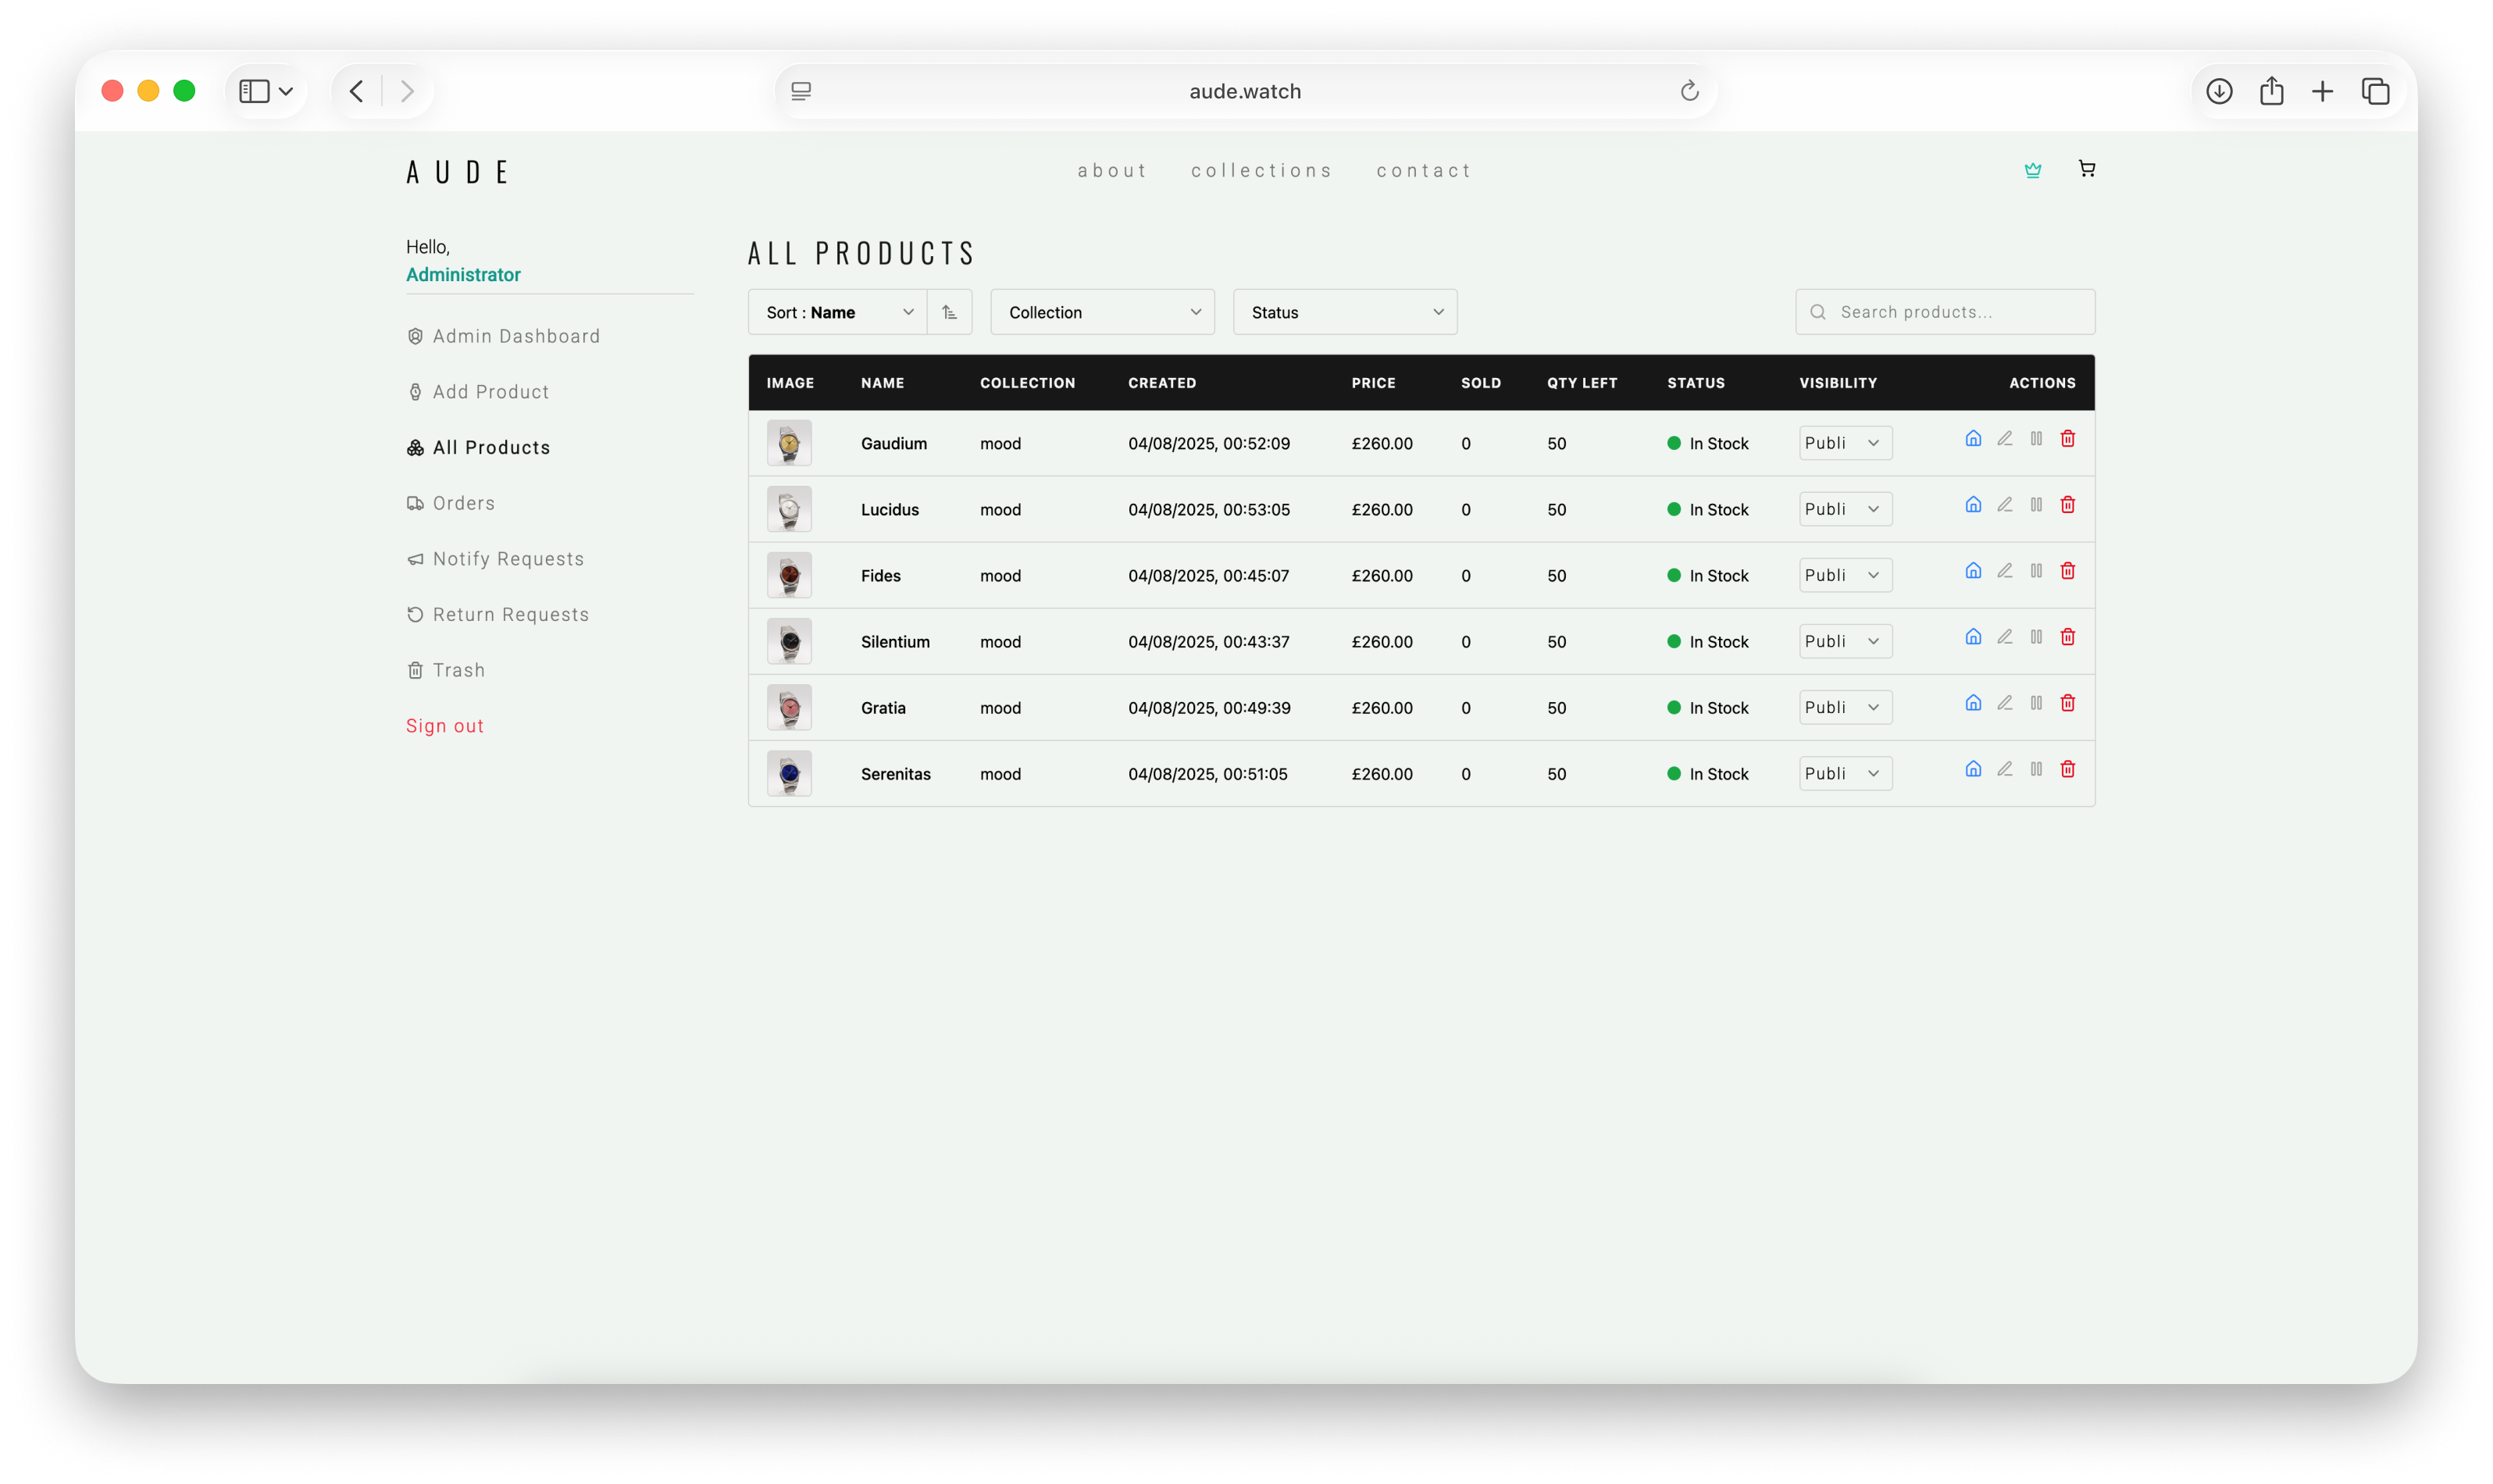Click the home icon for Silentium row

[1972, 636]
